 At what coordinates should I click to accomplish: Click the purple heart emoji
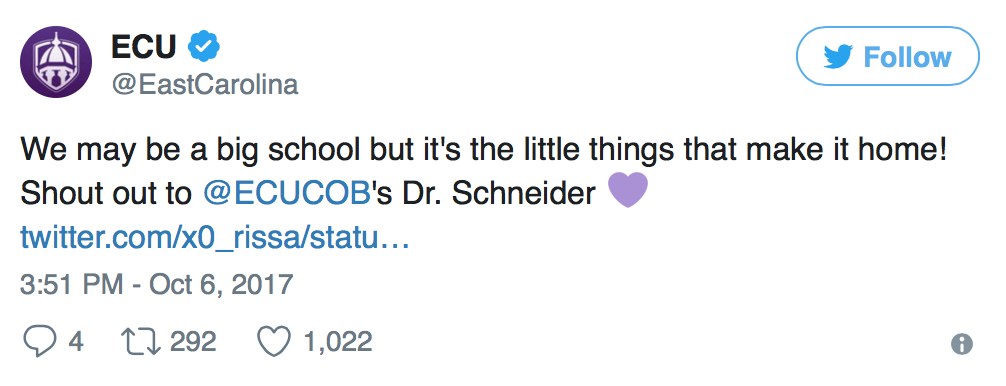(x=628, y=191)
